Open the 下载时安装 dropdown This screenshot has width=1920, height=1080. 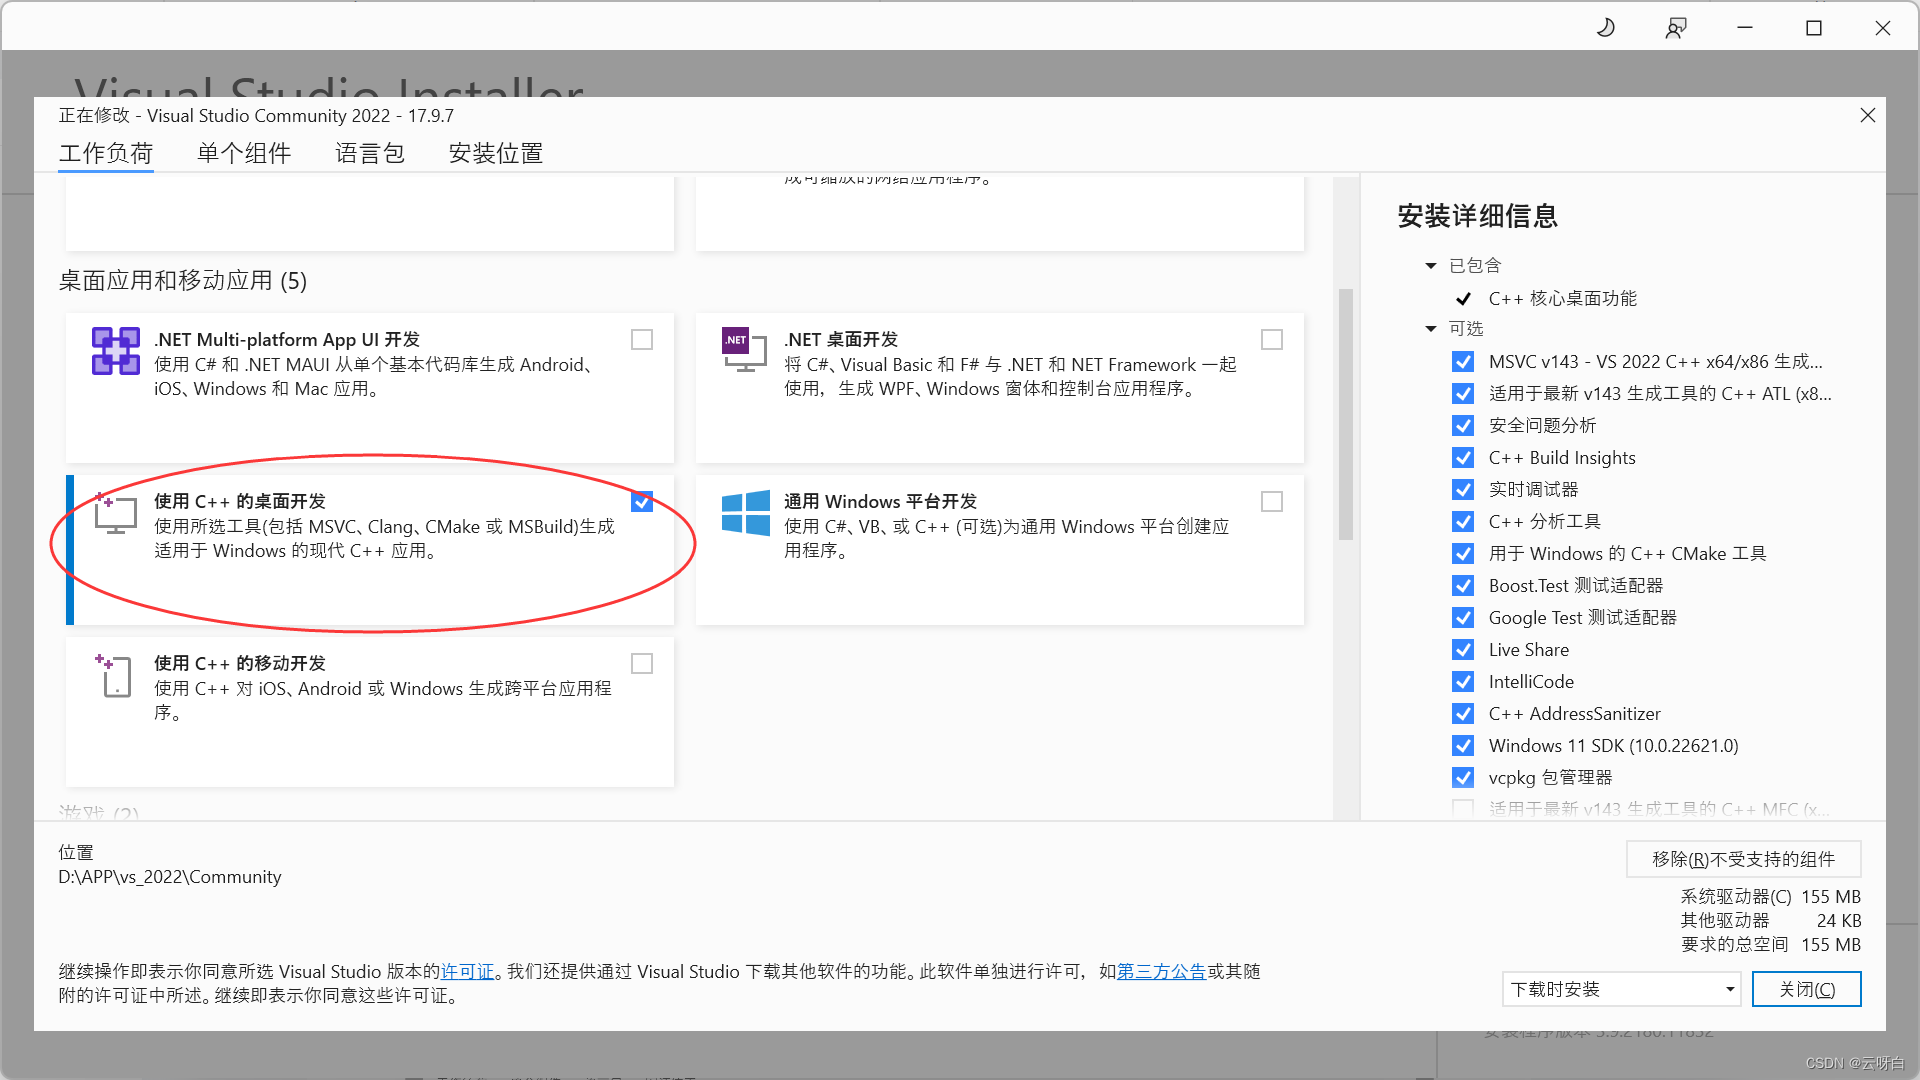pos(1621,989)
